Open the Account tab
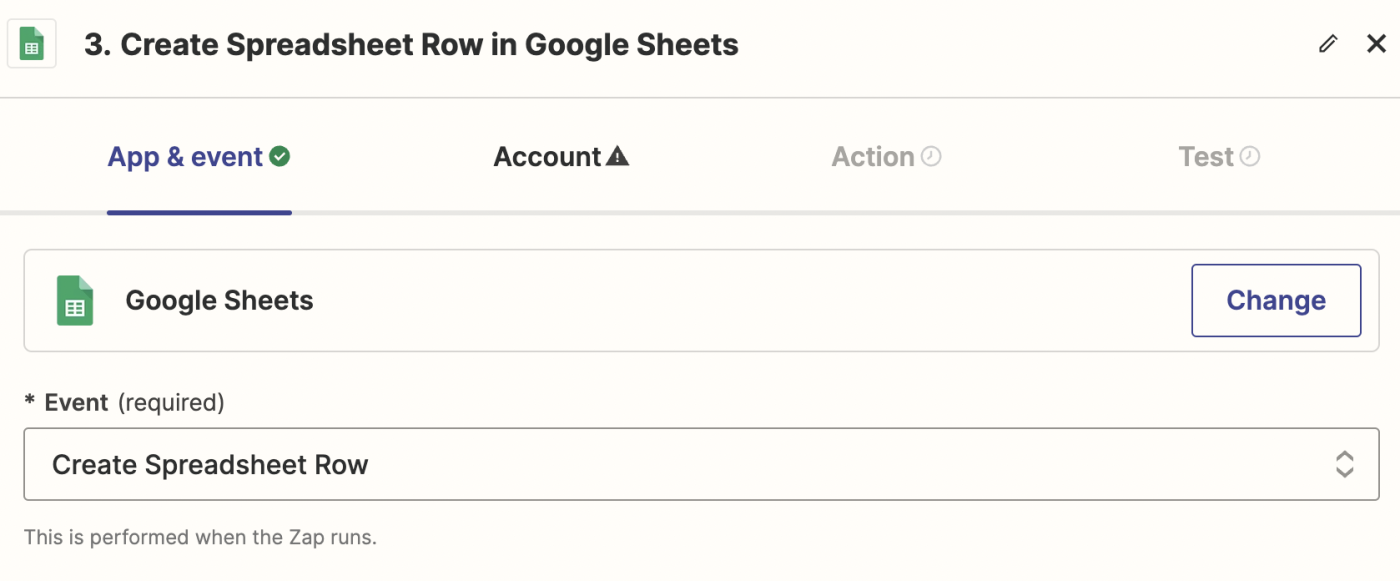 tap(547, 157)
